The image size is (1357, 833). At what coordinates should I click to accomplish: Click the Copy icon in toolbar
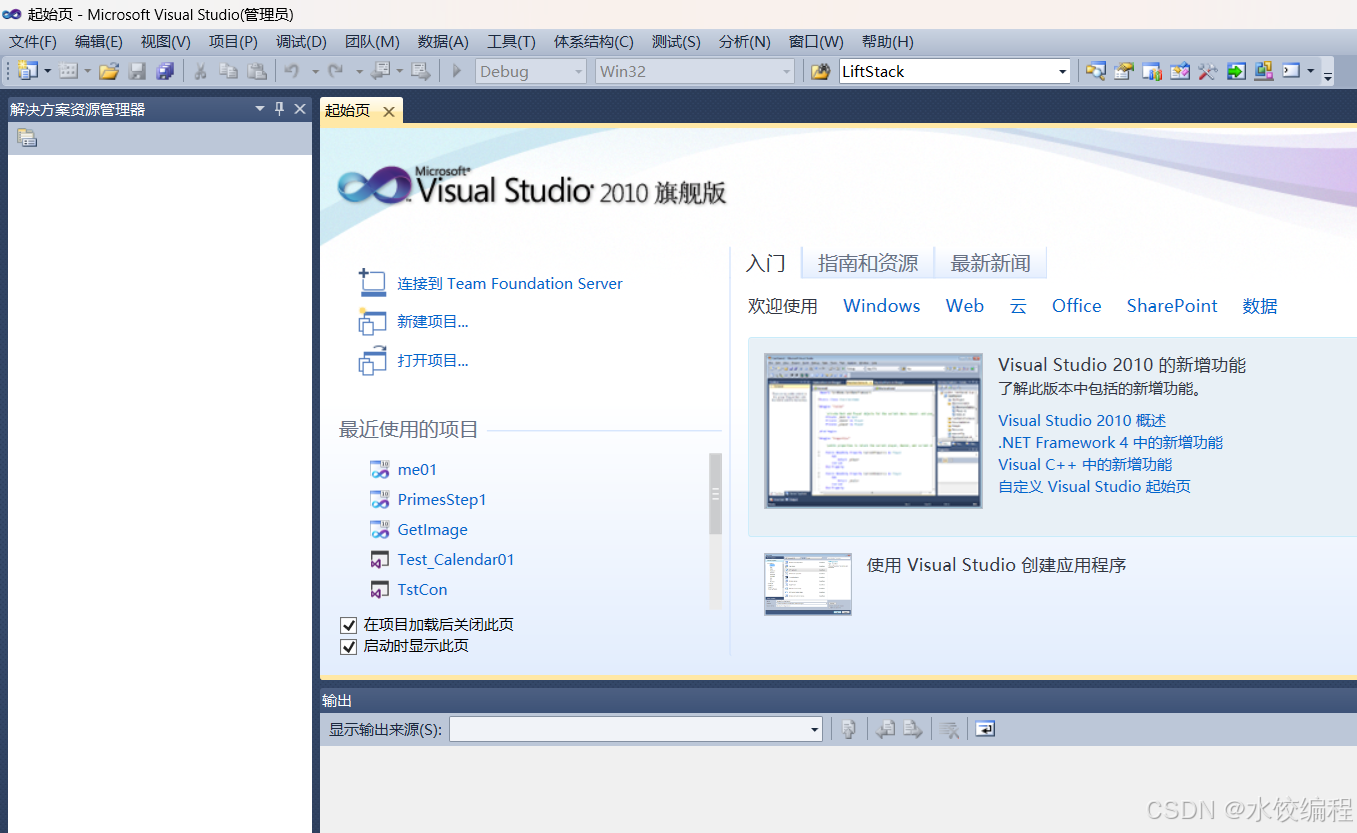229,71
